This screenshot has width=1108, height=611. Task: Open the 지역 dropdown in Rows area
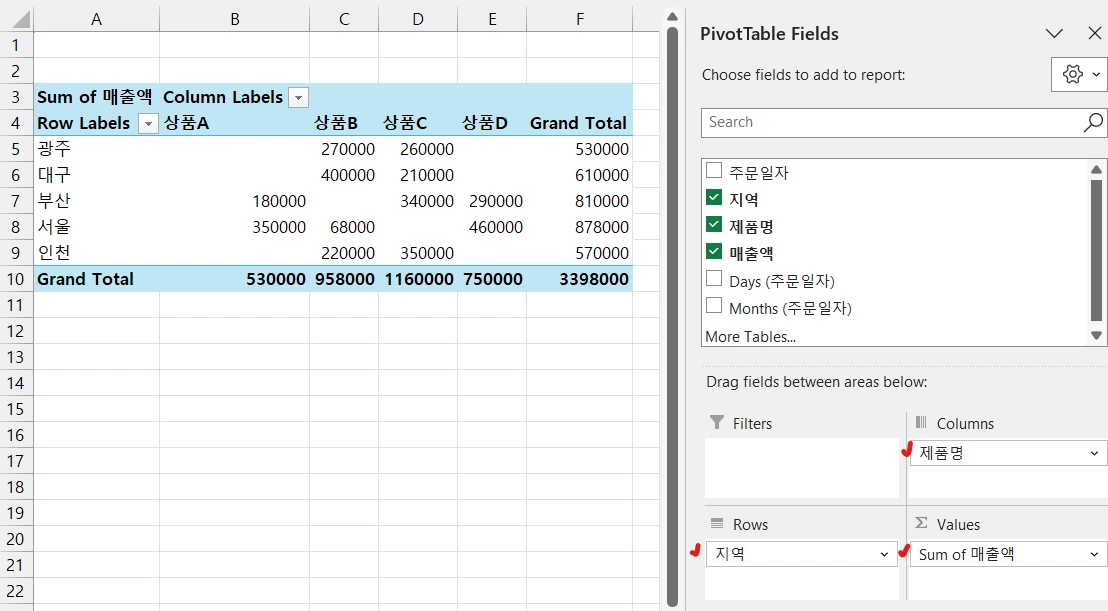point(884,554)
